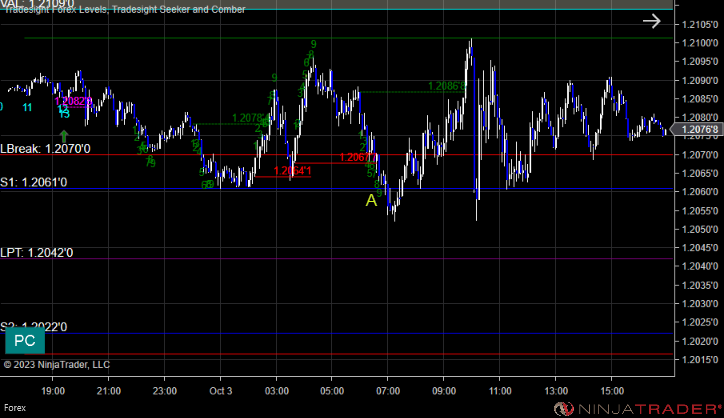The width and height of the screenshot is (724, 418).
Task: Click the 1.2050'0 price axis label
Action: [x=700, y=229]
